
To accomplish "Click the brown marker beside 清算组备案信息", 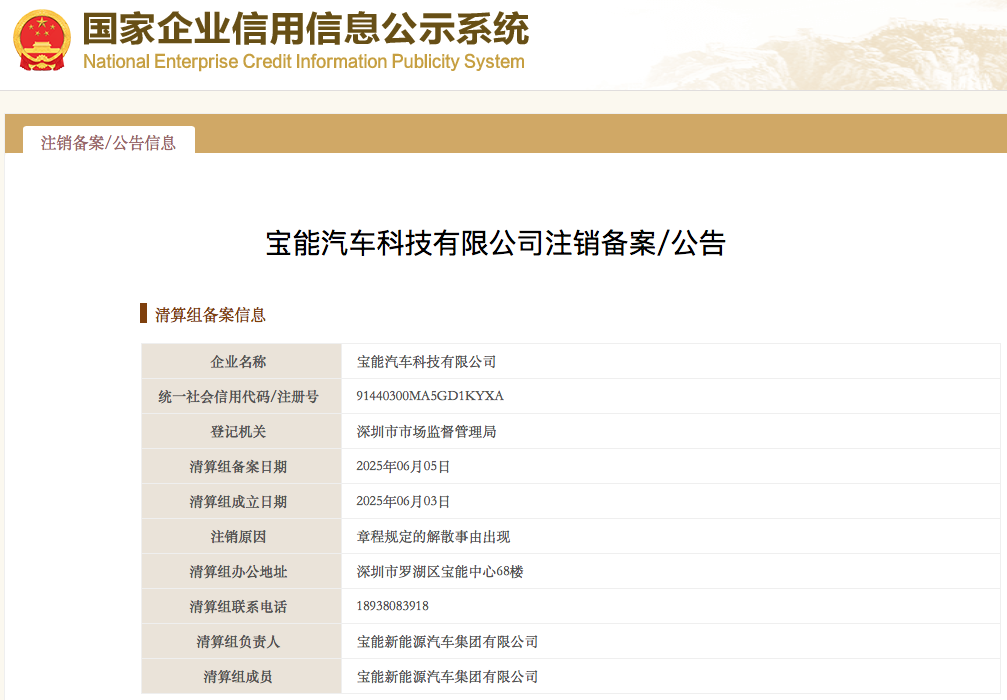I will (x=144, y=313).
